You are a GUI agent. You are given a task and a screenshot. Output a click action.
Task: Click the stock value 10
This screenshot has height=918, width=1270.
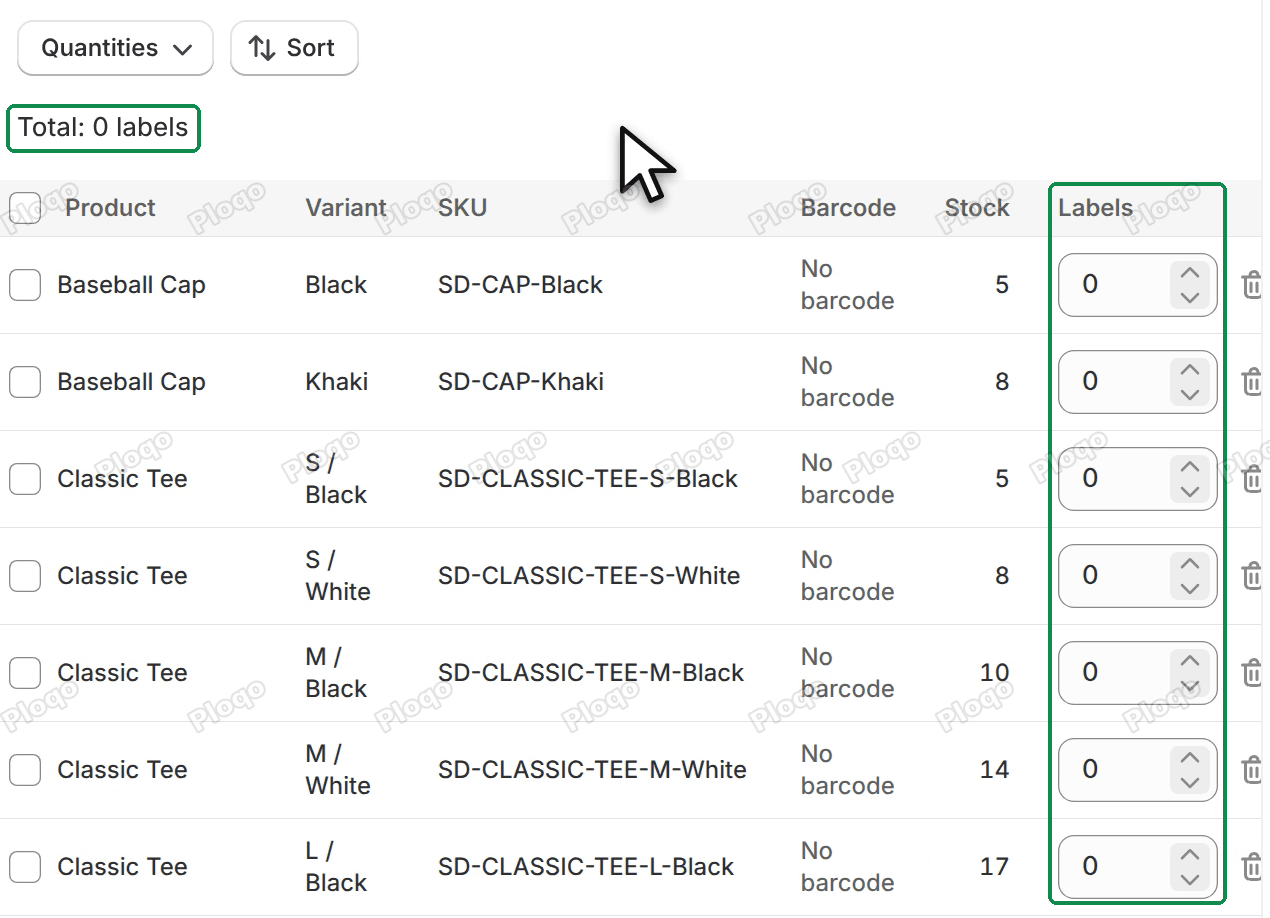pos(995,673)
